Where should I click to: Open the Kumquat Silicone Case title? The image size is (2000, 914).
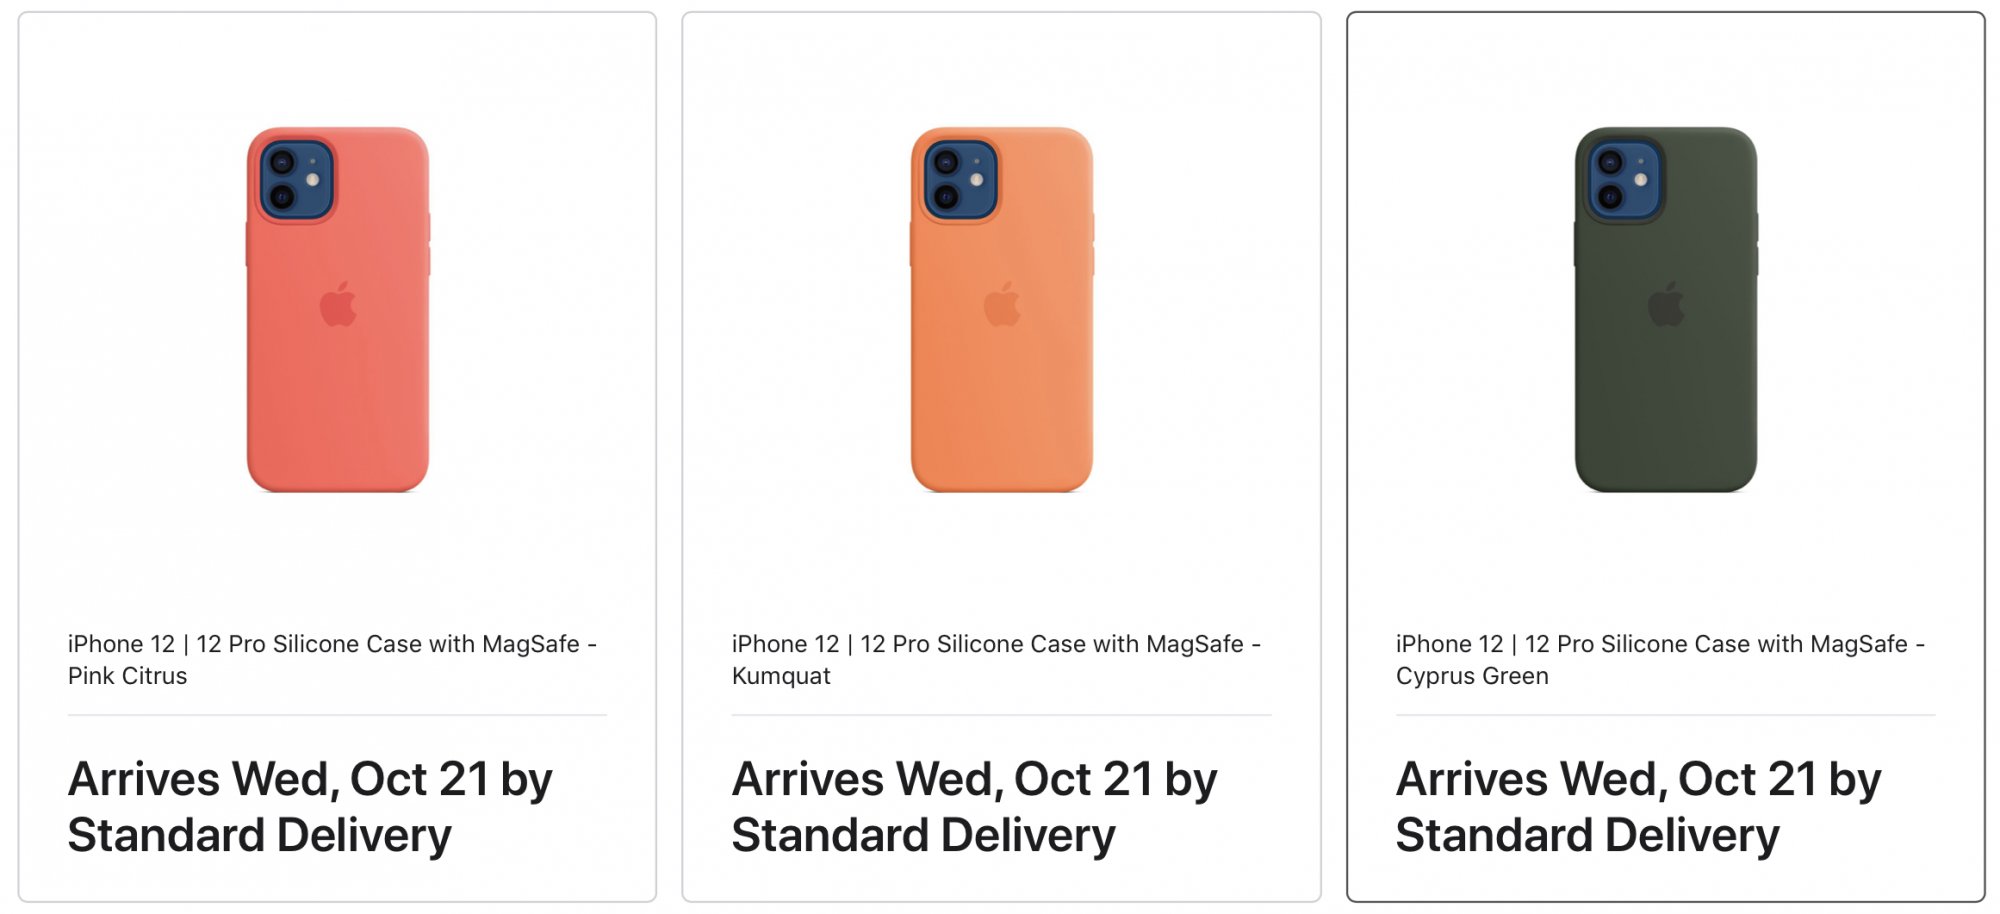tap(996, 660)
